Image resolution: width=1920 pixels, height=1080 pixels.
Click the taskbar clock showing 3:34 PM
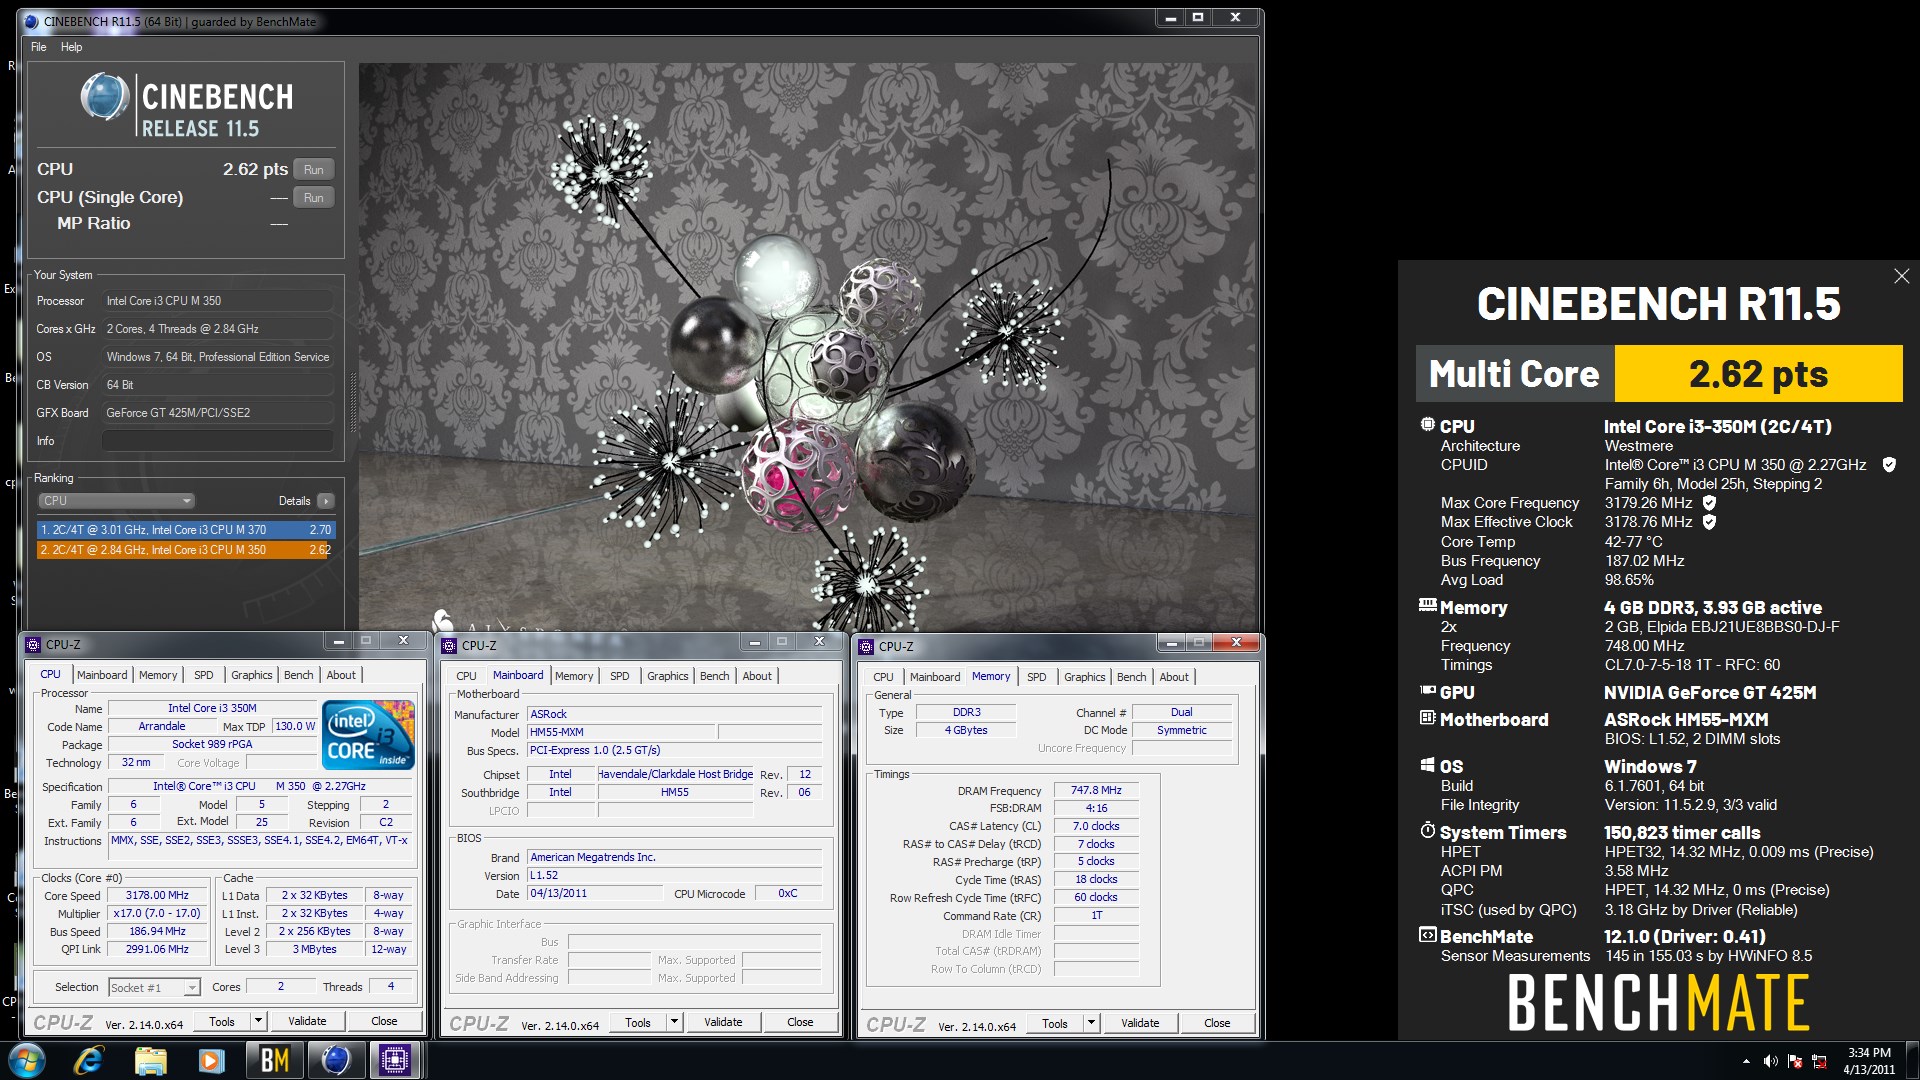click(1869, 1061)
